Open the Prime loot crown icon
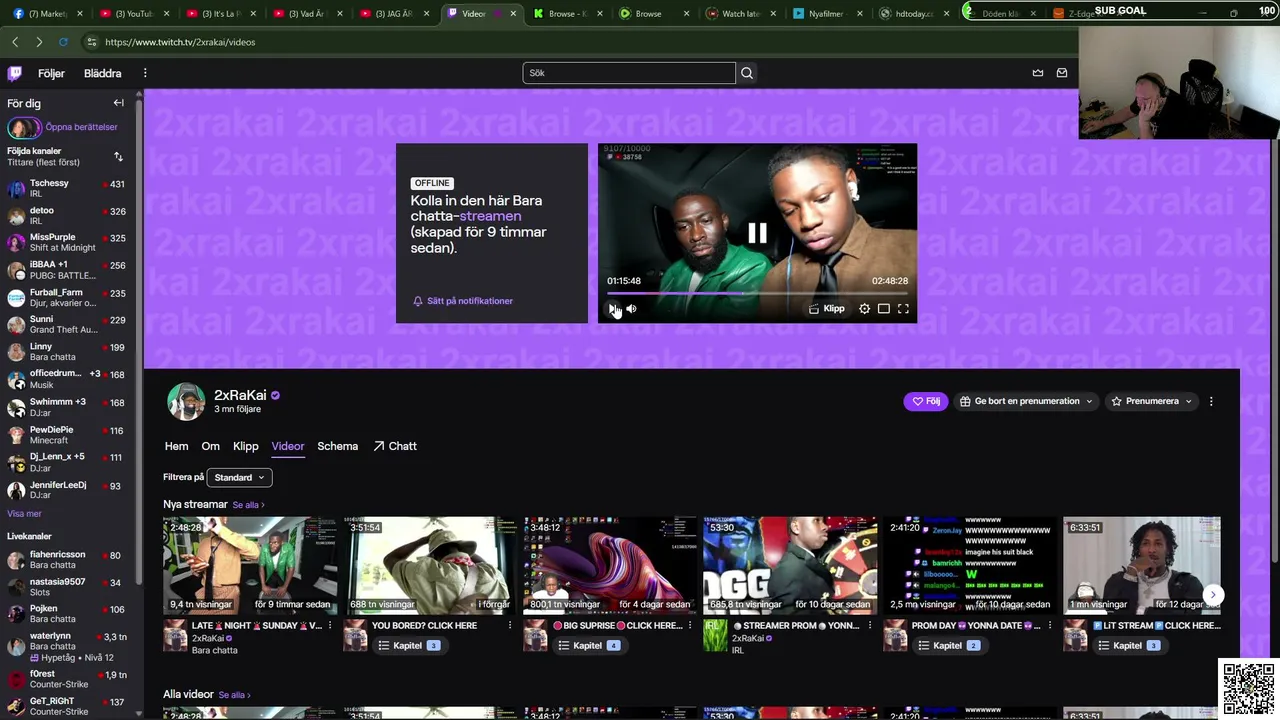 (x=1038, y=73)
